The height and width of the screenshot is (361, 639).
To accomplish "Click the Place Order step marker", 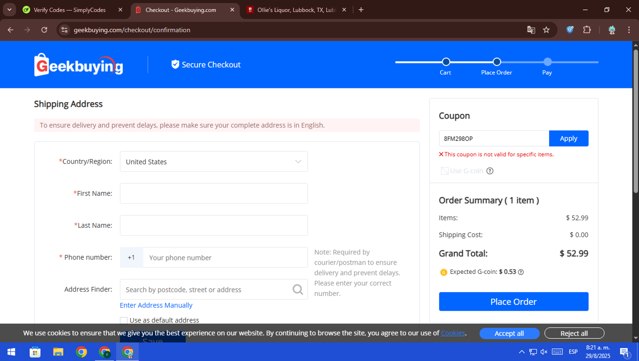I will tap(496, 62).
